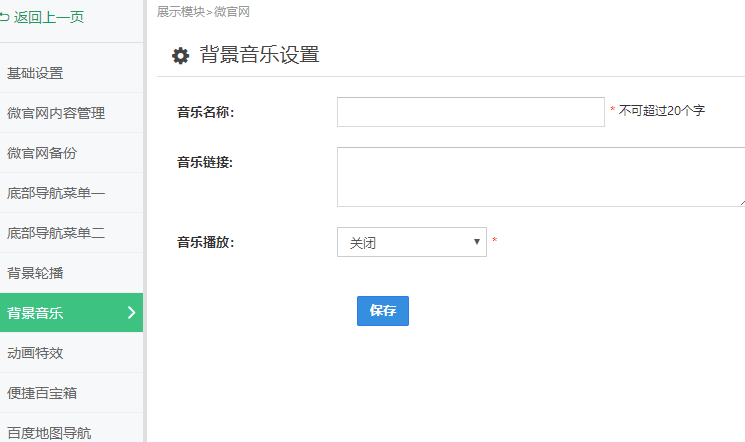Select the highlighted 背景音乐 menu item

click(x=36, y=313)
